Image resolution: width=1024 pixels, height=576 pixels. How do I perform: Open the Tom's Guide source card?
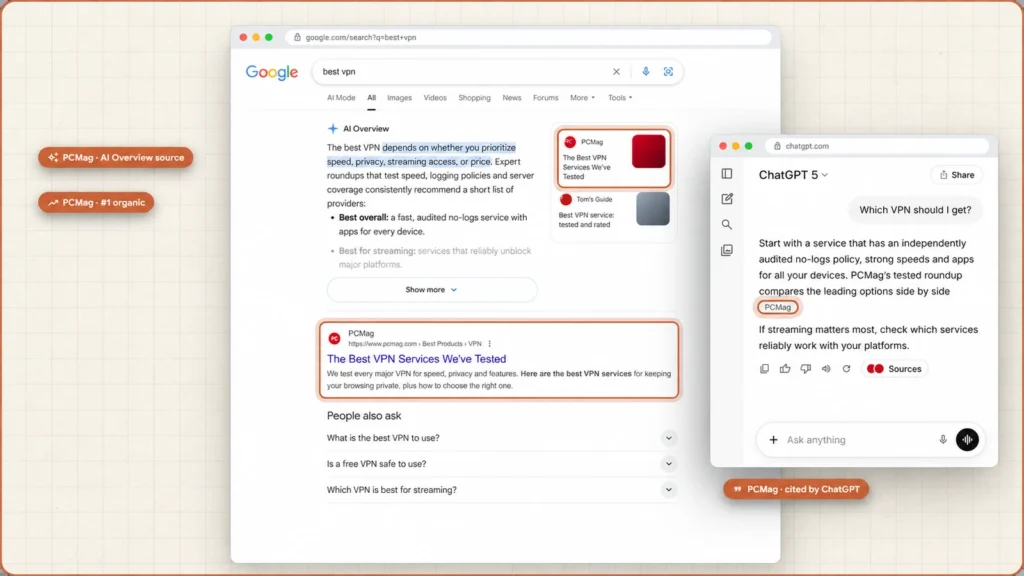click(x=613, y=210)
